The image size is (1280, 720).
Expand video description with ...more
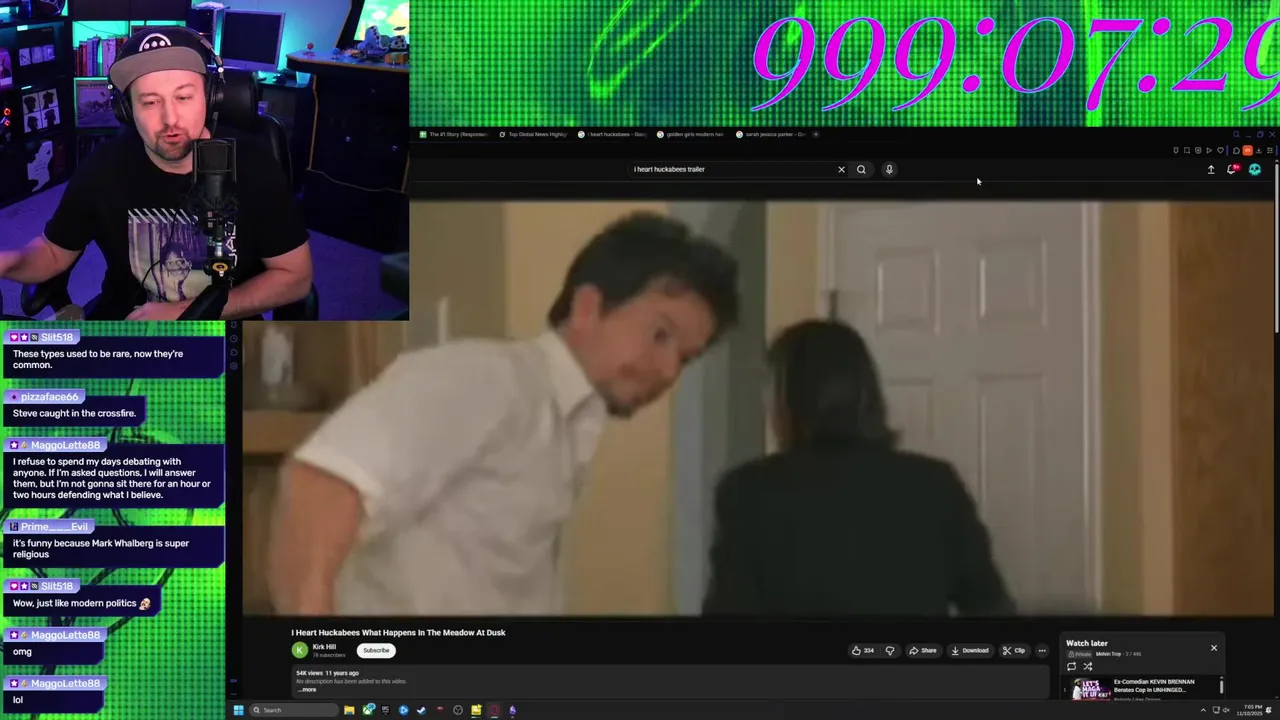(308, 689)
